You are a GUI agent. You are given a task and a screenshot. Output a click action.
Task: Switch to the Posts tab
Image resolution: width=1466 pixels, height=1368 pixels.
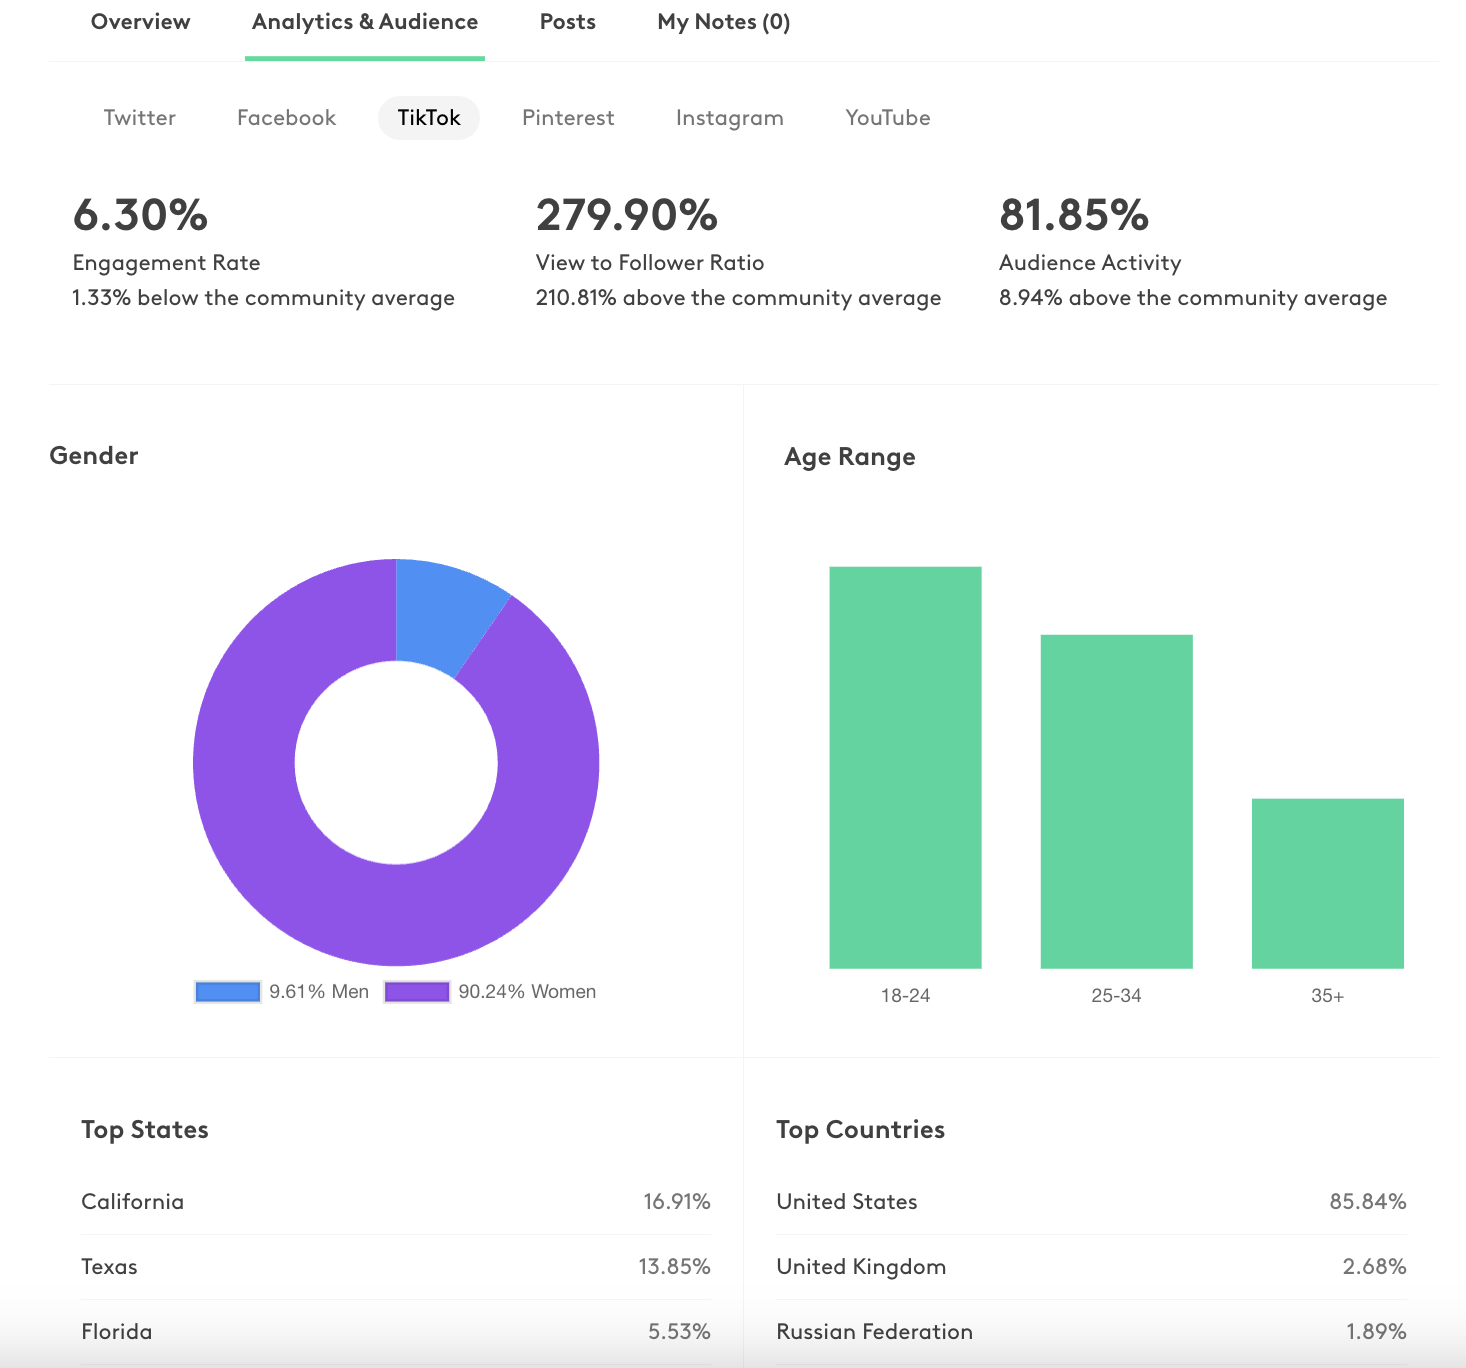567,22
